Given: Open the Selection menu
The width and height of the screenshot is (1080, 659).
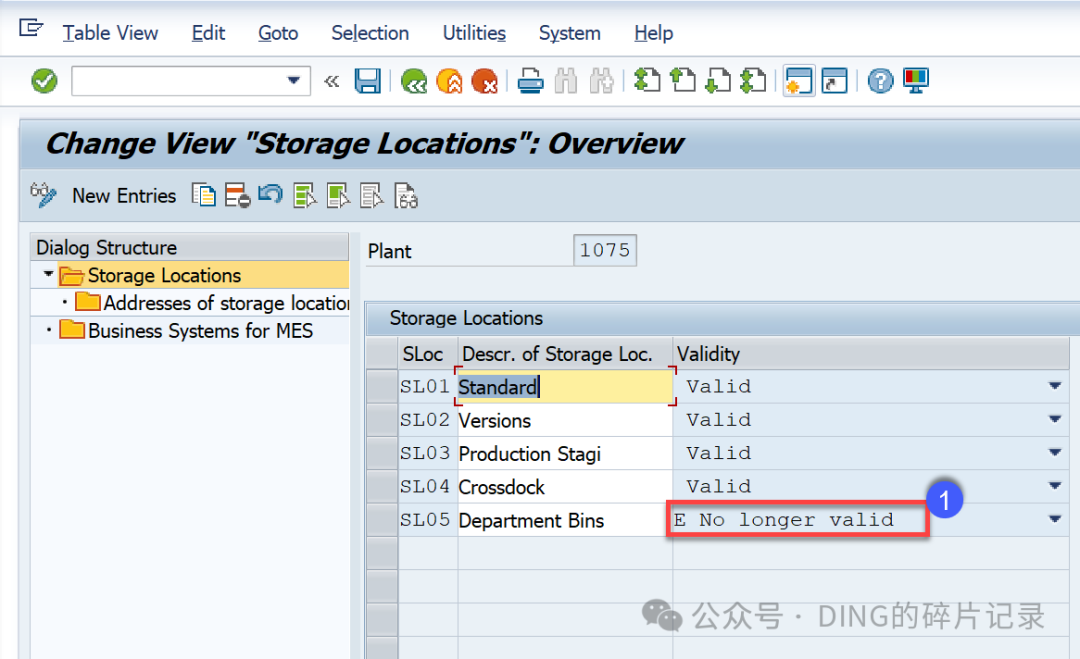Looking at the screenshot, I should (370, 33).
